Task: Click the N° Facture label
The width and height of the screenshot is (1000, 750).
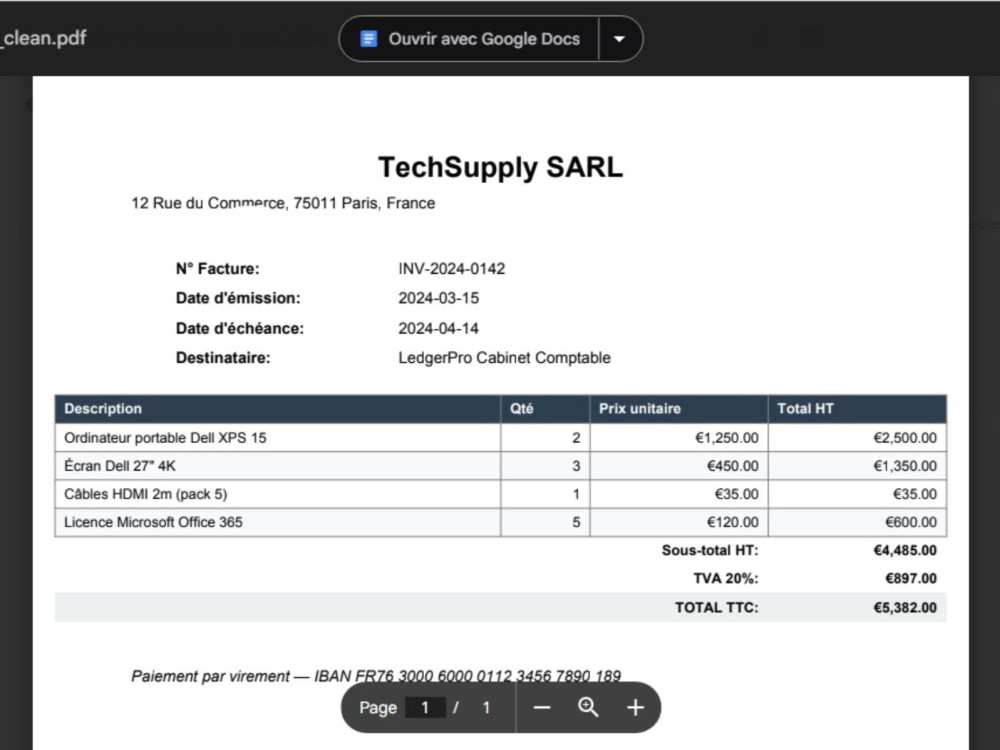Action: [217, 268]
